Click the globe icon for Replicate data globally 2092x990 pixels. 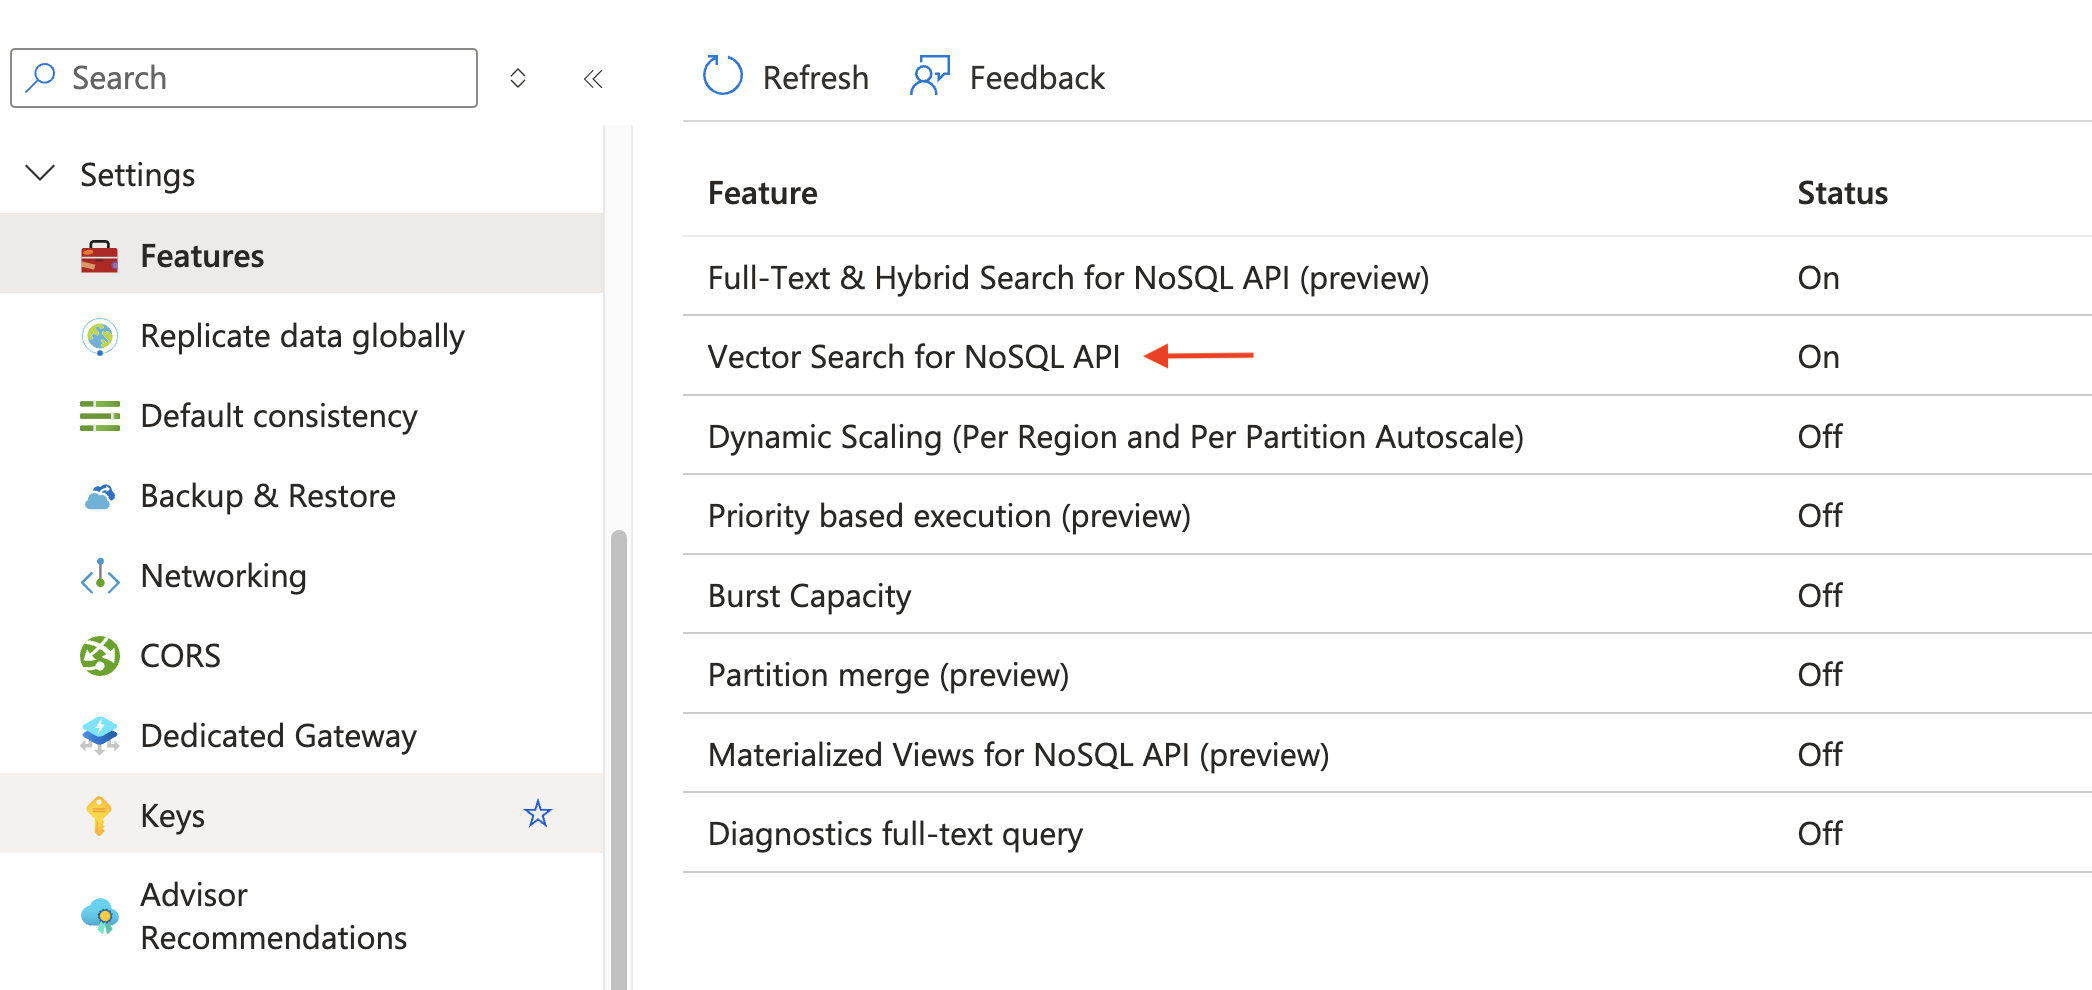click(99, 336)
